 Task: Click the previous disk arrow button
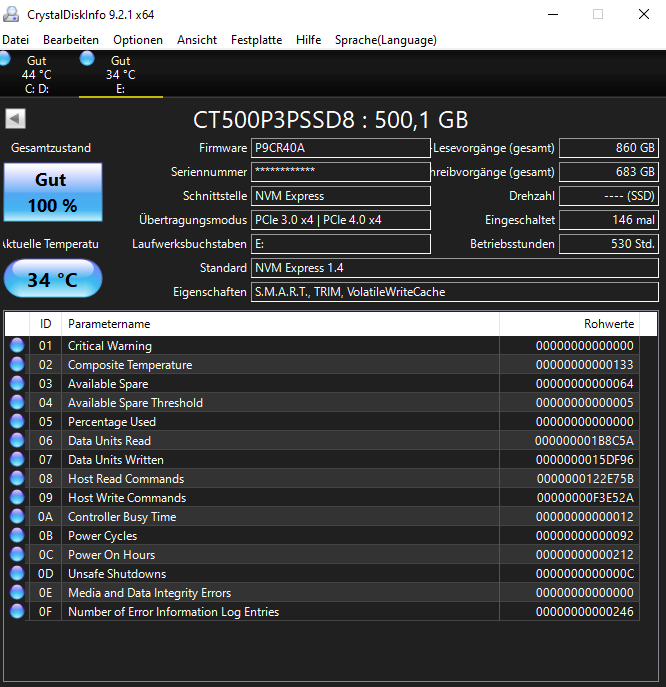15,119
